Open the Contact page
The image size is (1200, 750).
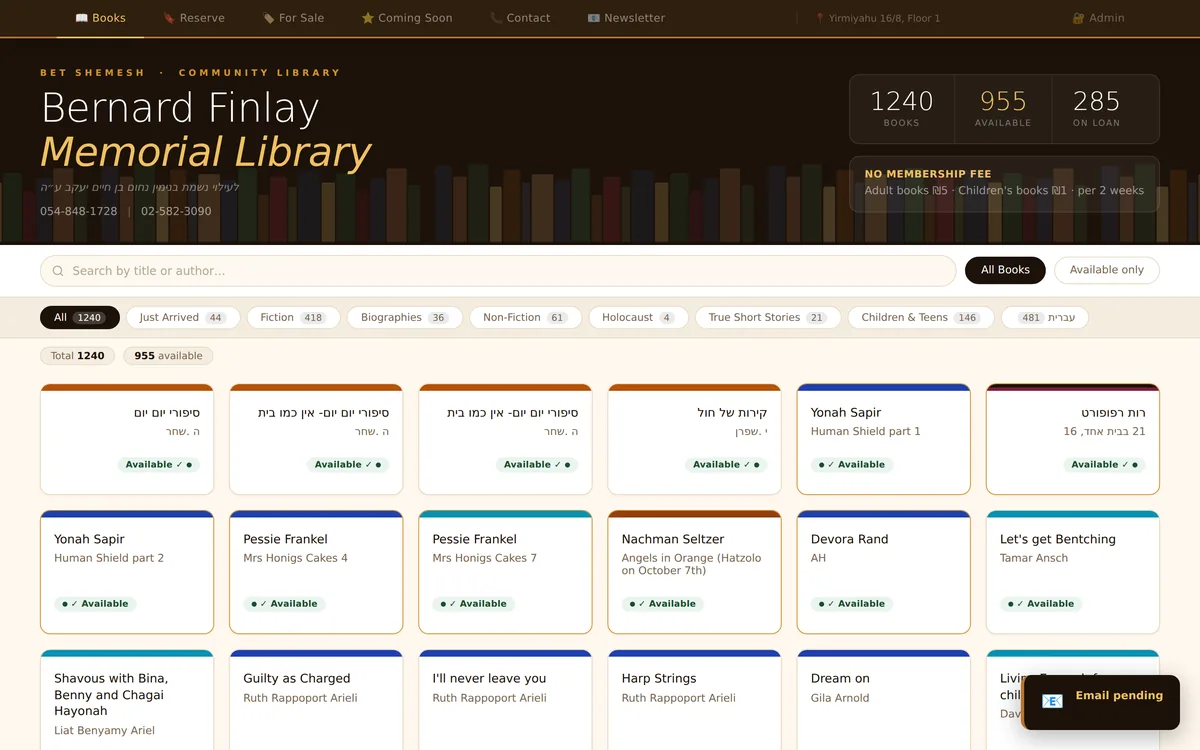coord(520,18)
